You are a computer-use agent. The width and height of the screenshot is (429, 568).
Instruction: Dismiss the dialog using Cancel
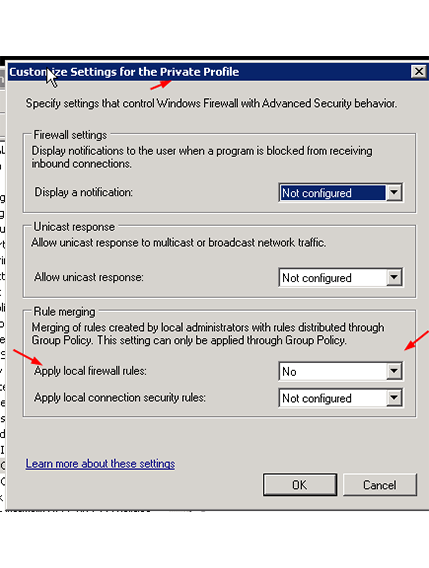pos(380,485)
